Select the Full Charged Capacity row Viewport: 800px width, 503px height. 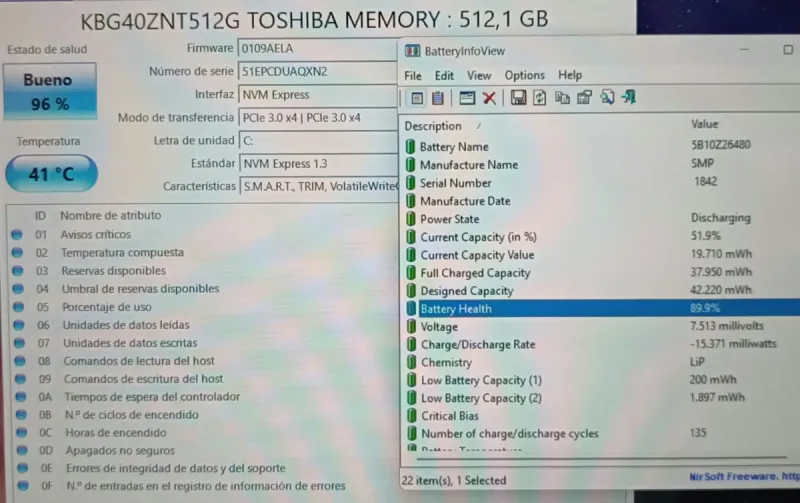point(601,272)
